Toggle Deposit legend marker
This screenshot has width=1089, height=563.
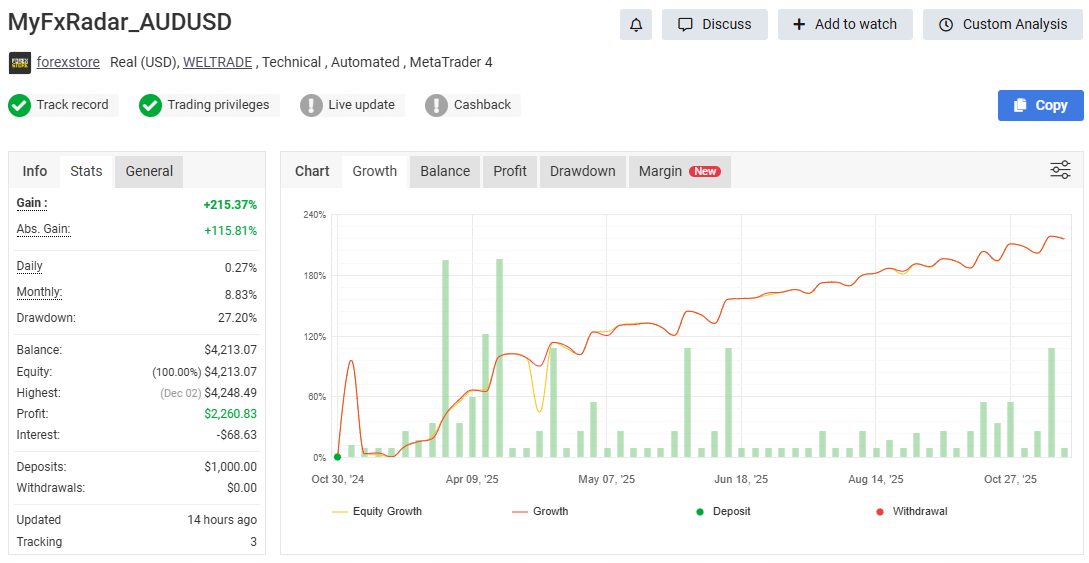pos(723,512)
